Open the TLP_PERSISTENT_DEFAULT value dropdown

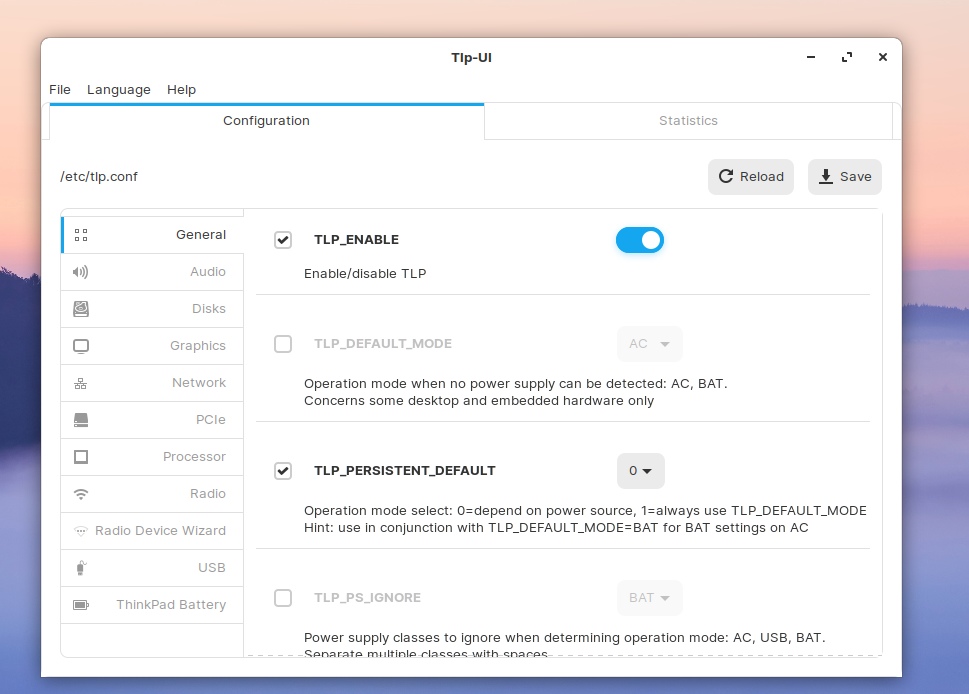pos(640,471)
